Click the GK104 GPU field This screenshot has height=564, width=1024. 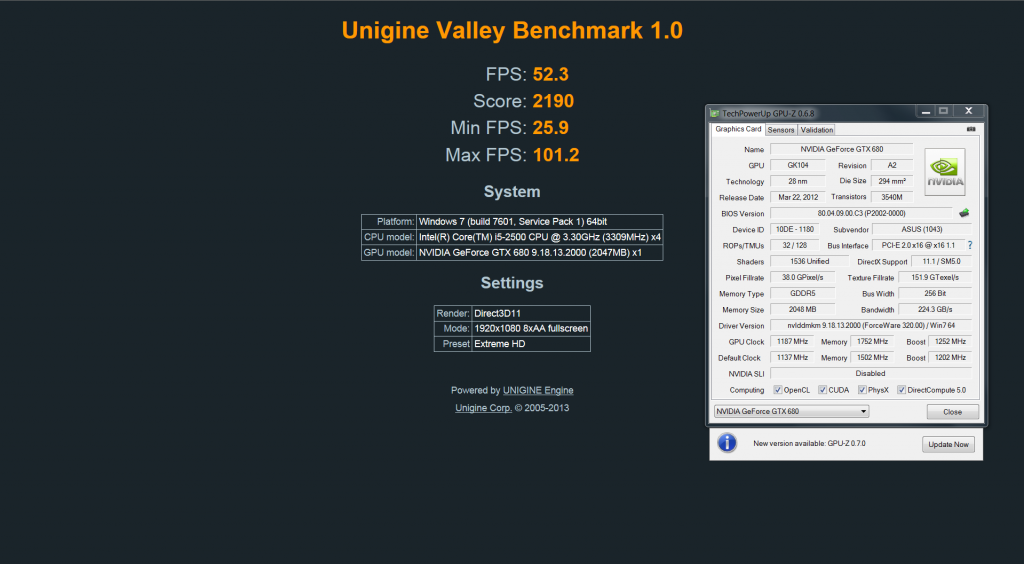pyautogui.click(x=797, y=165)
